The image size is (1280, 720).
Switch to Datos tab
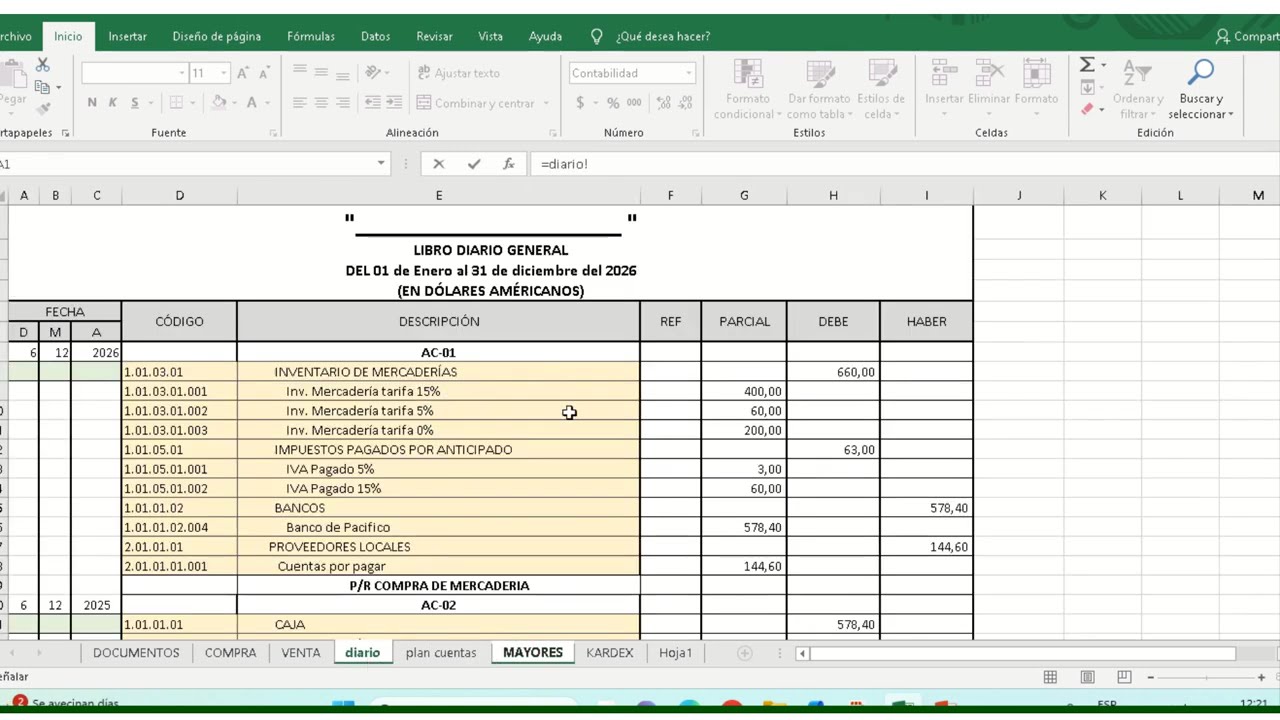pos(376,36)
